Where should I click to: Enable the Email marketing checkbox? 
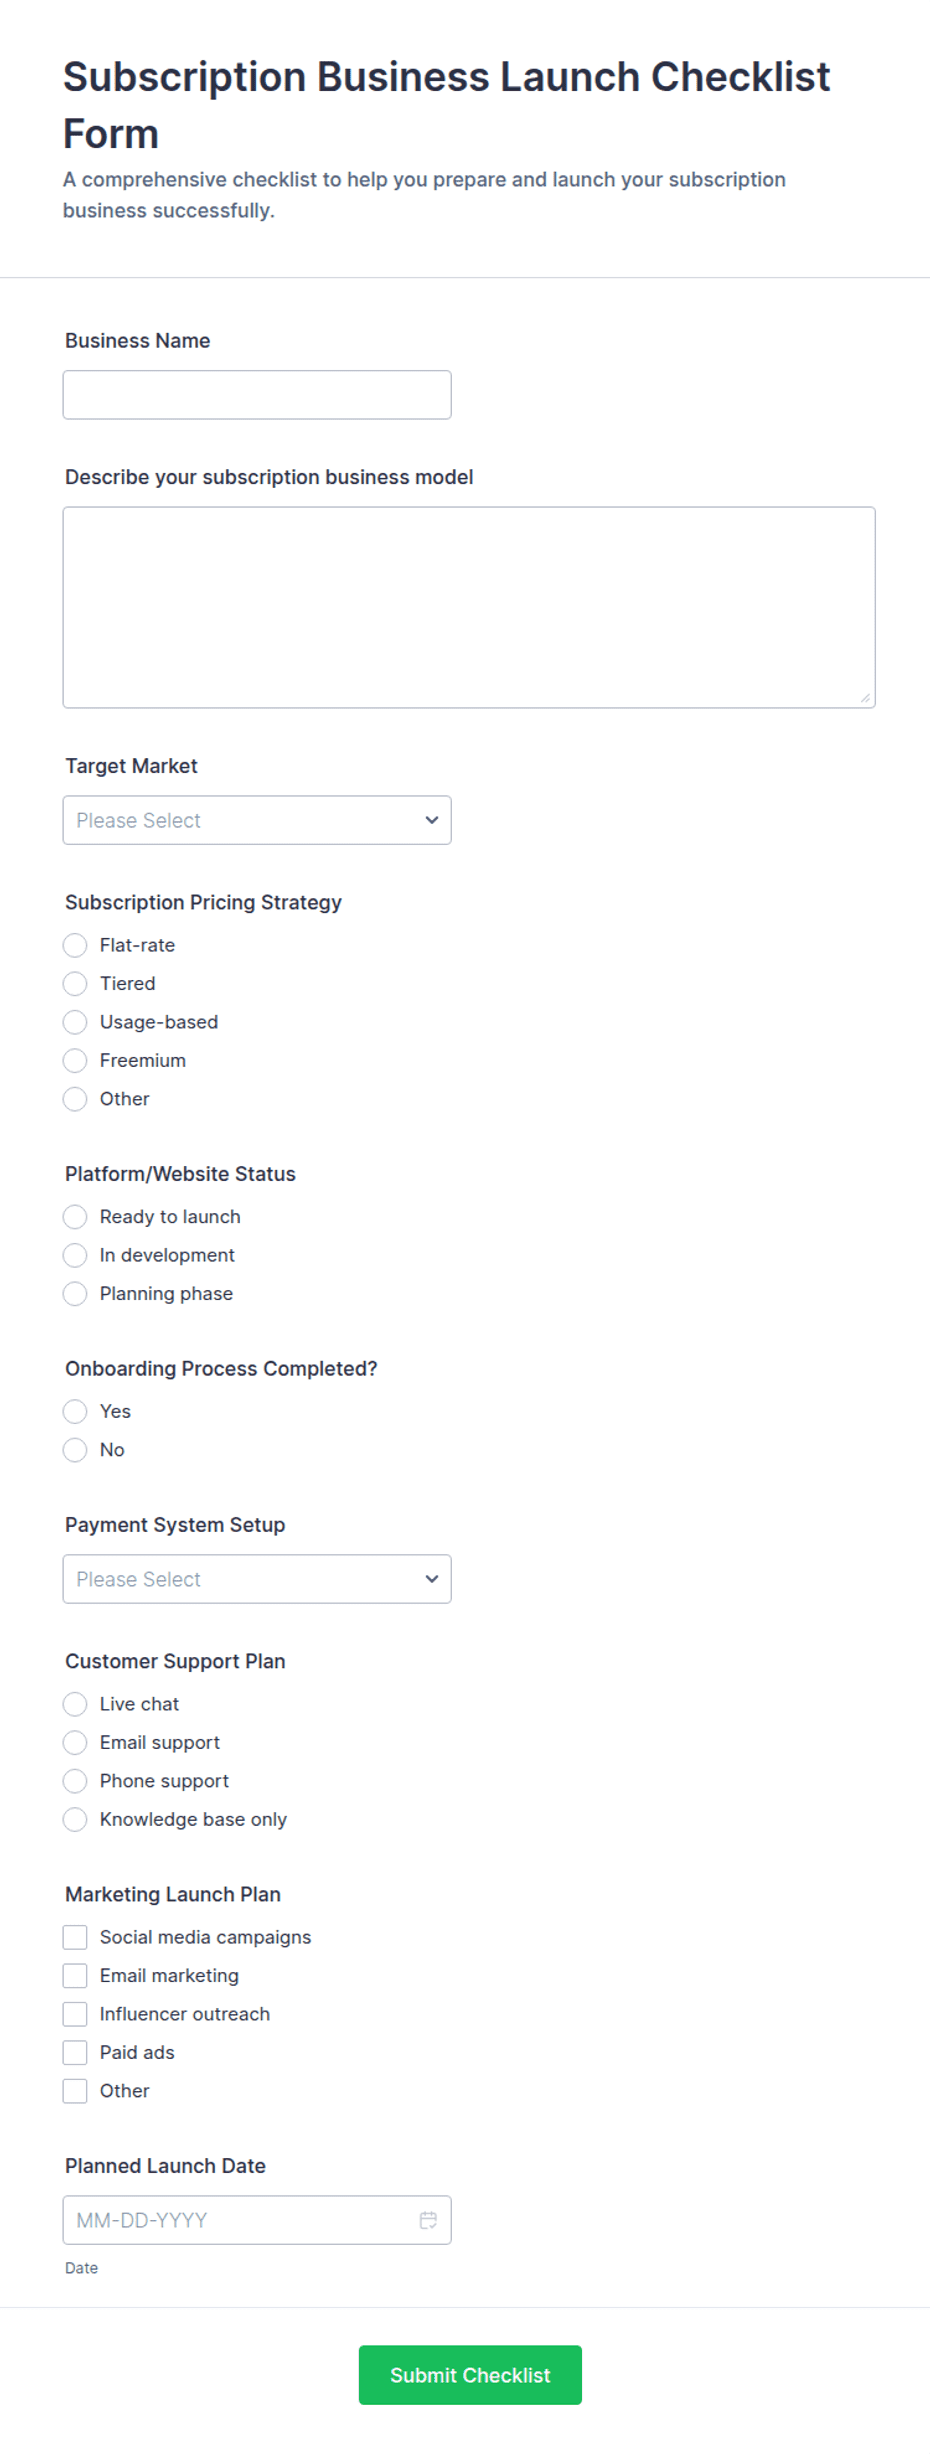75,1976
